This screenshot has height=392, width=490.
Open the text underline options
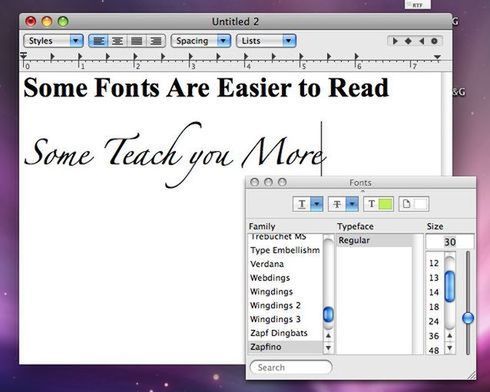307,204
